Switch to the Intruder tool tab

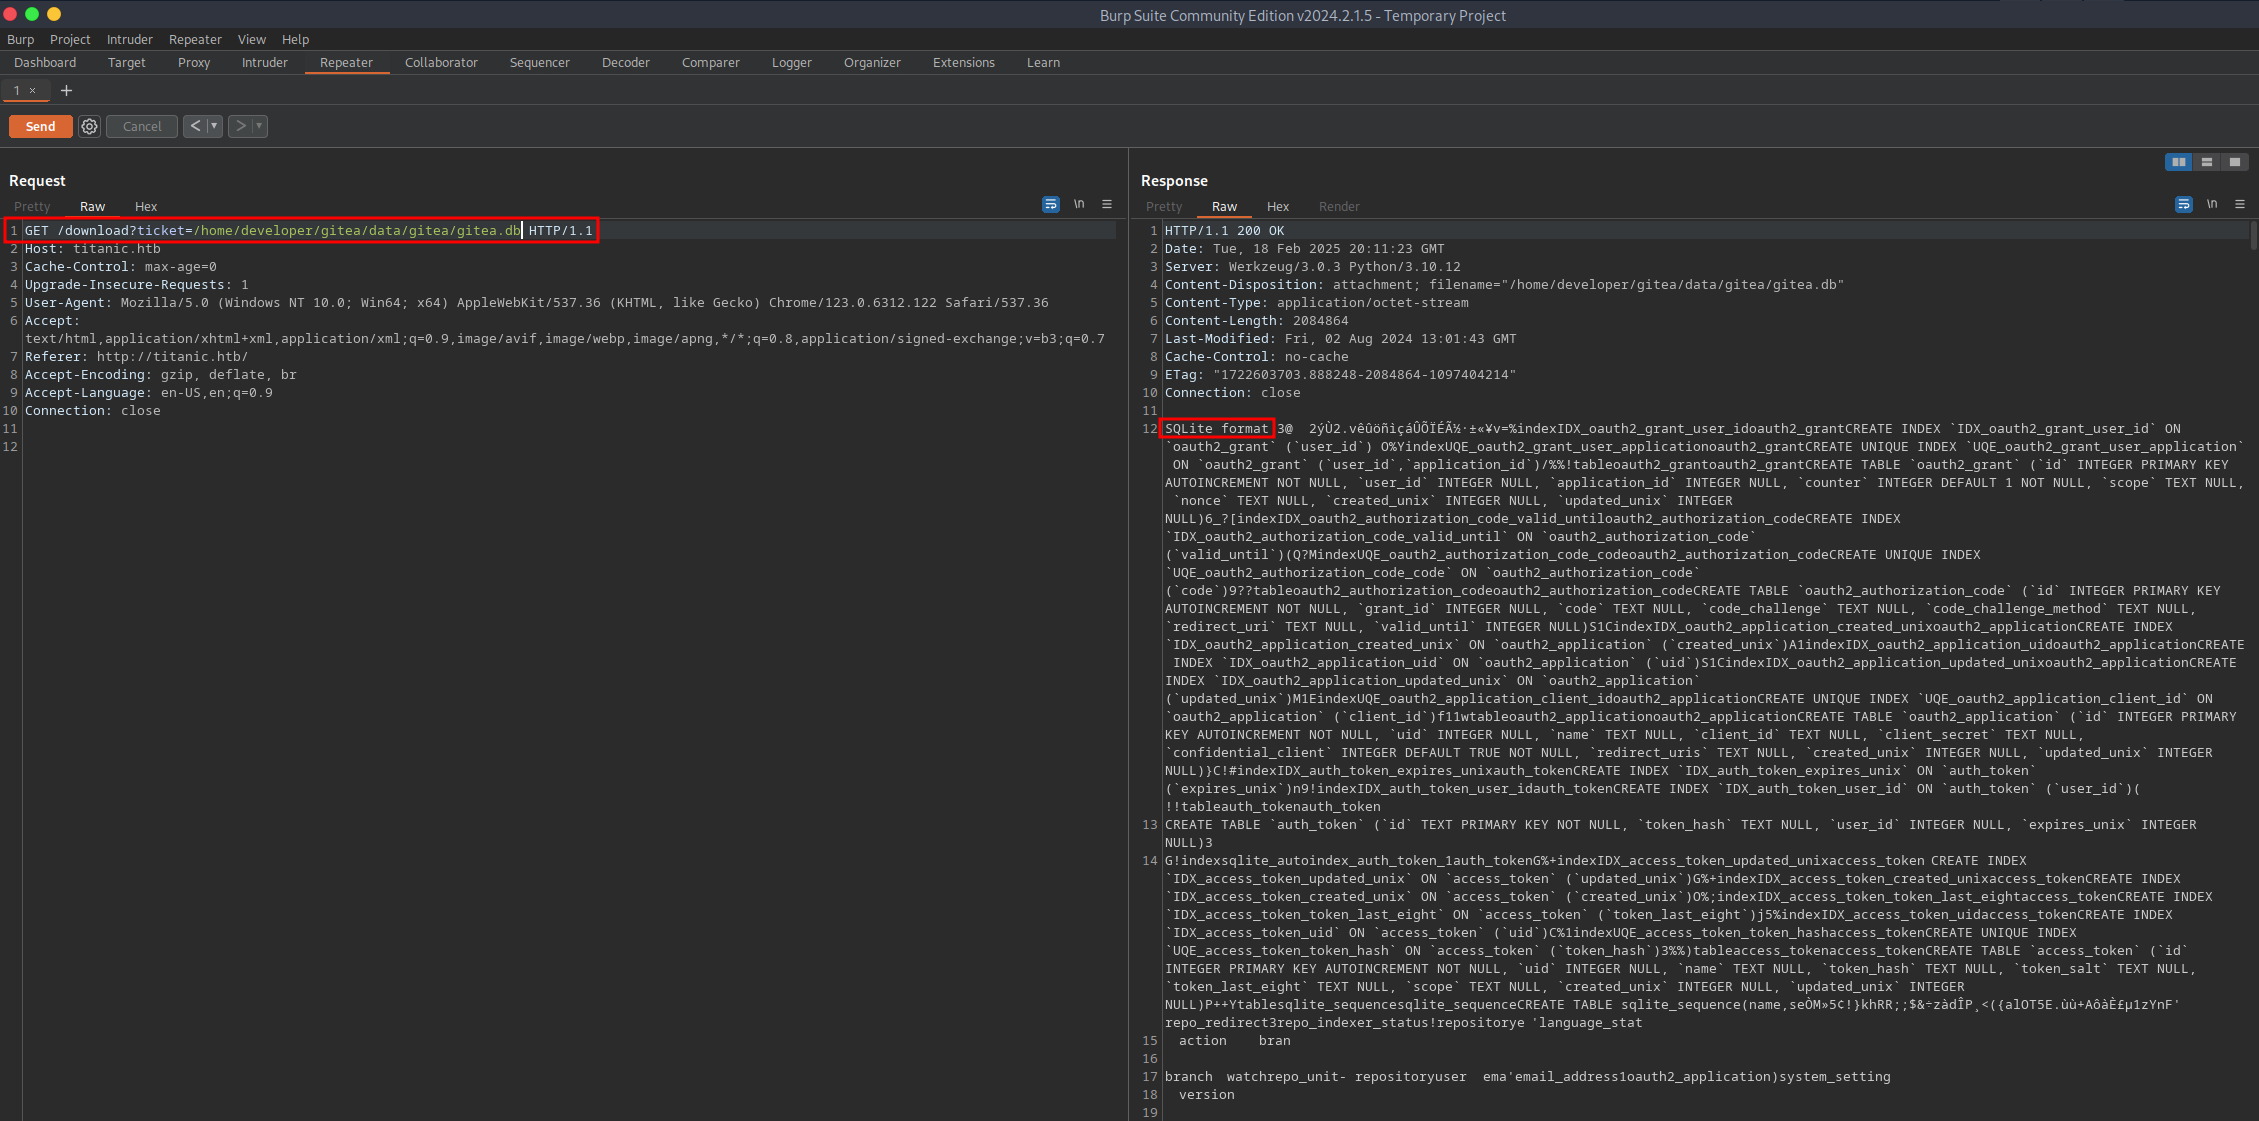265,62
